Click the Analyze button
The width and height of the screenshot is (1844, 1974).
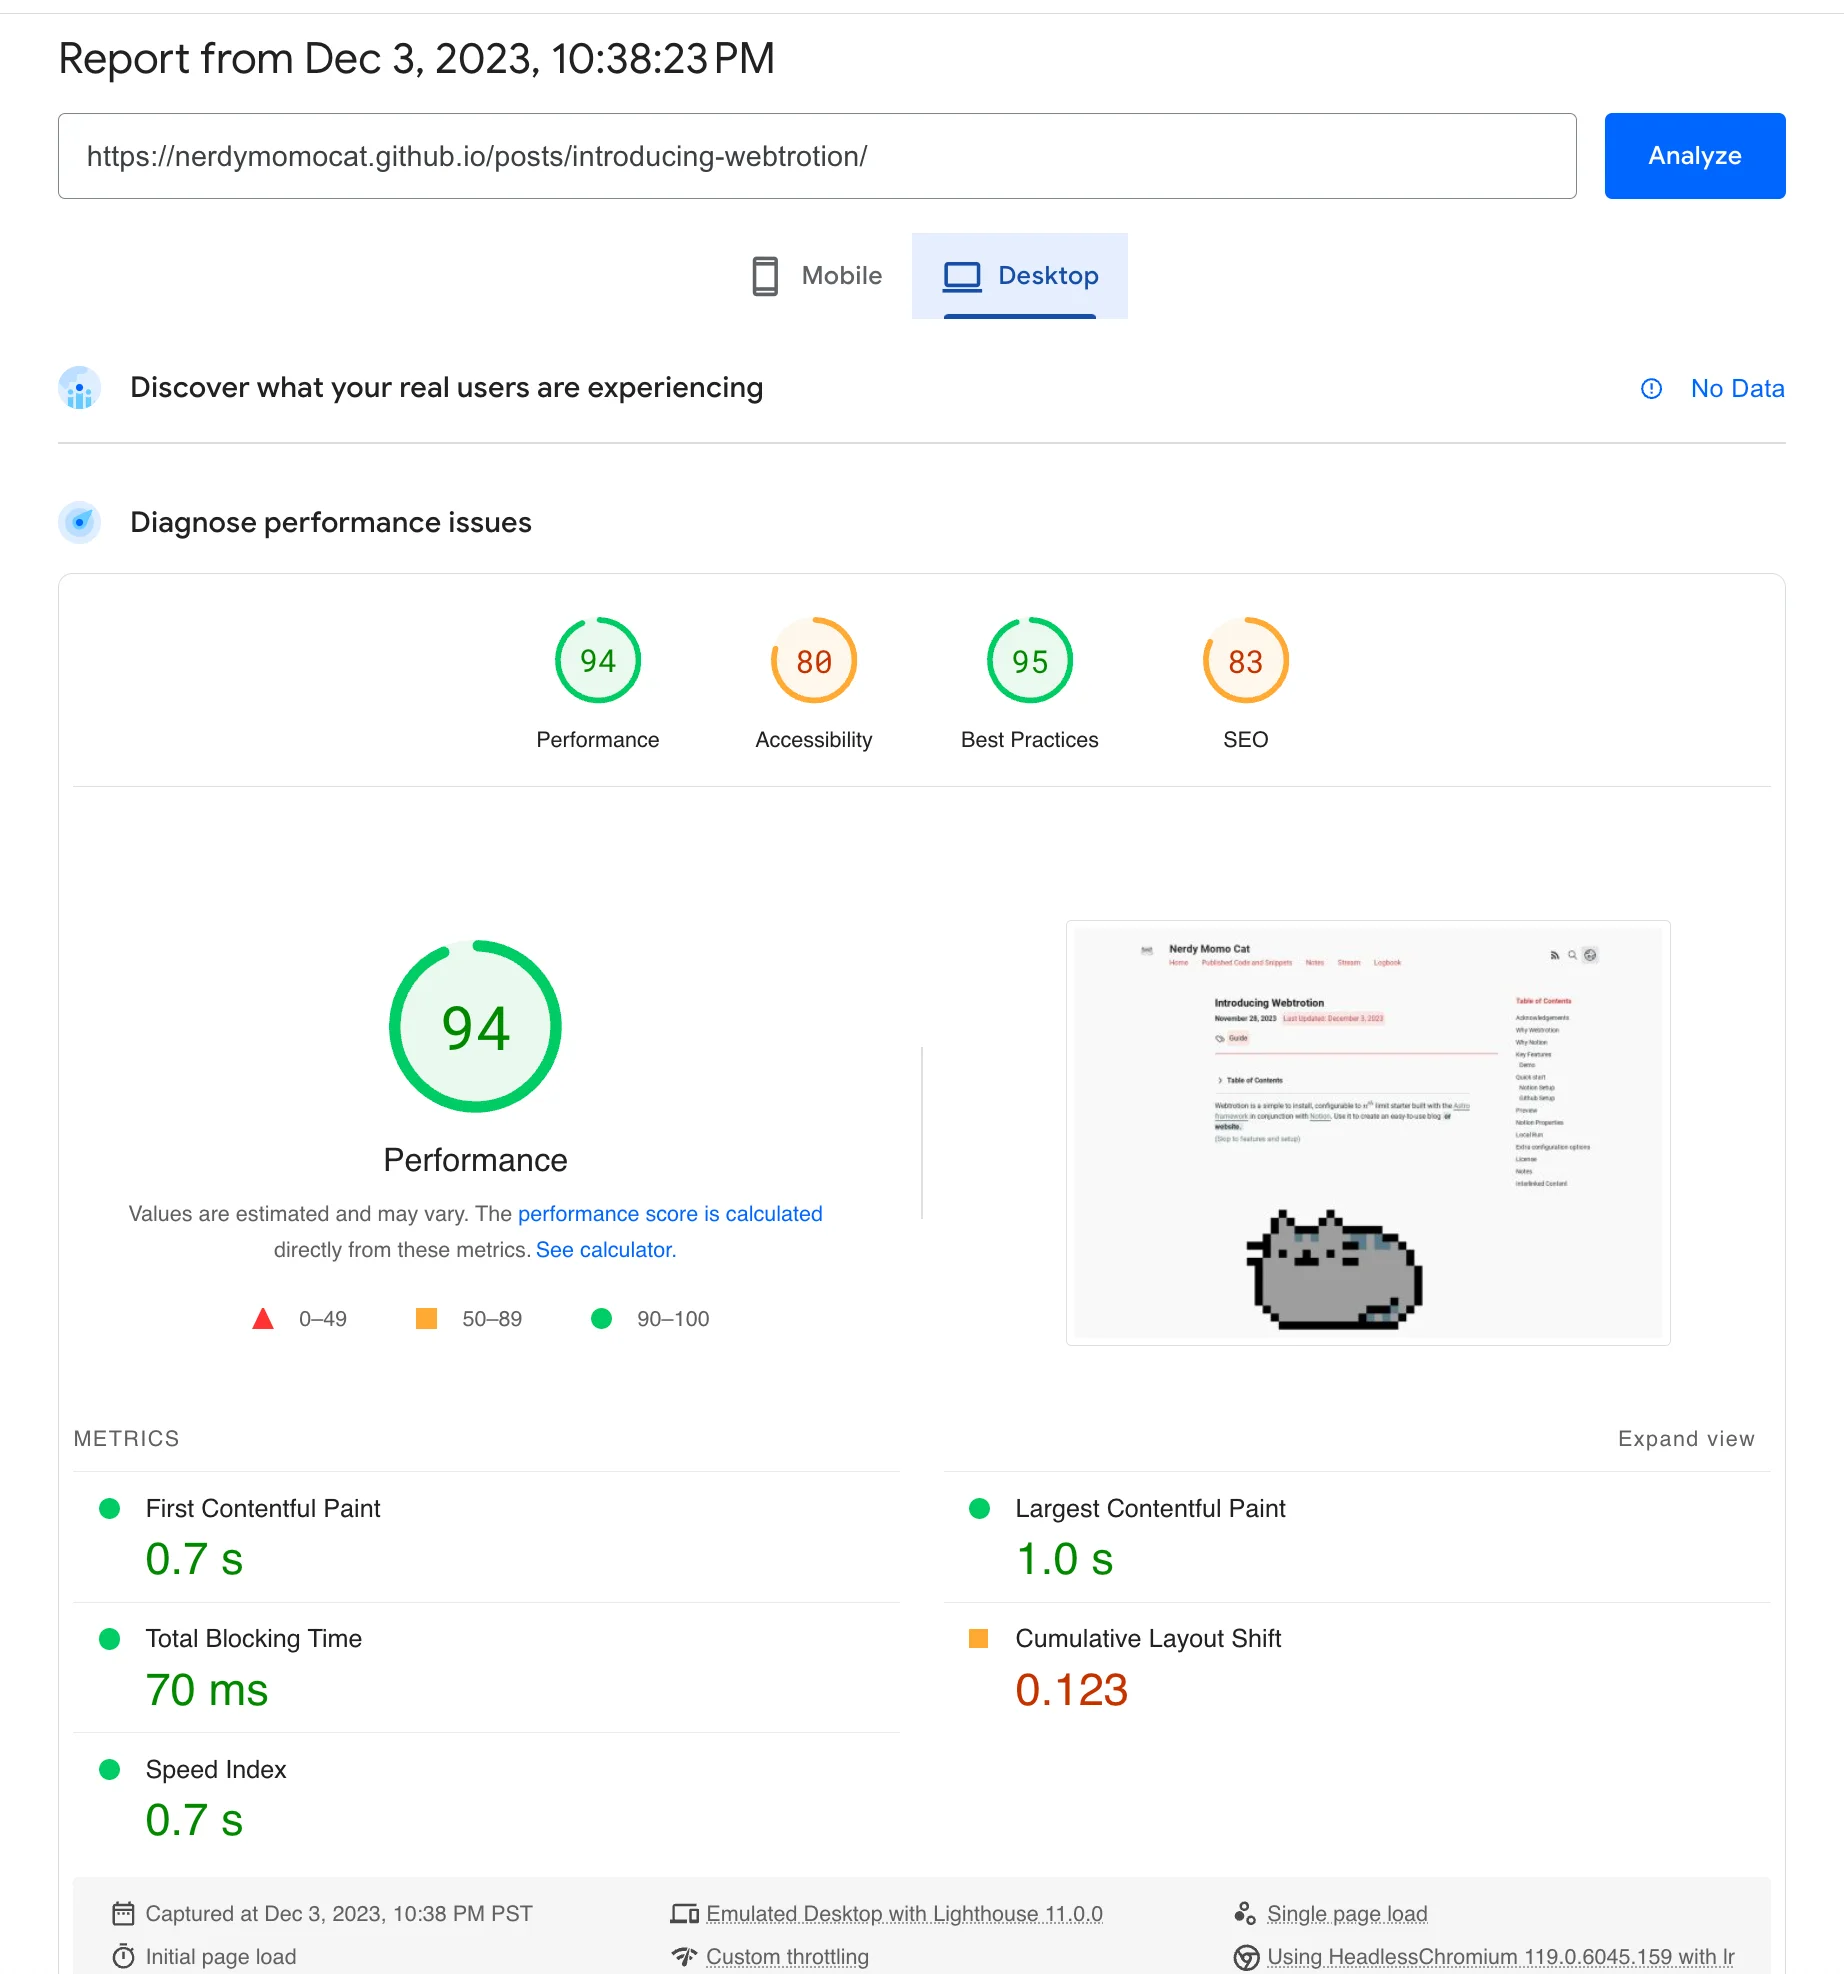click(x=1694, y=156)
